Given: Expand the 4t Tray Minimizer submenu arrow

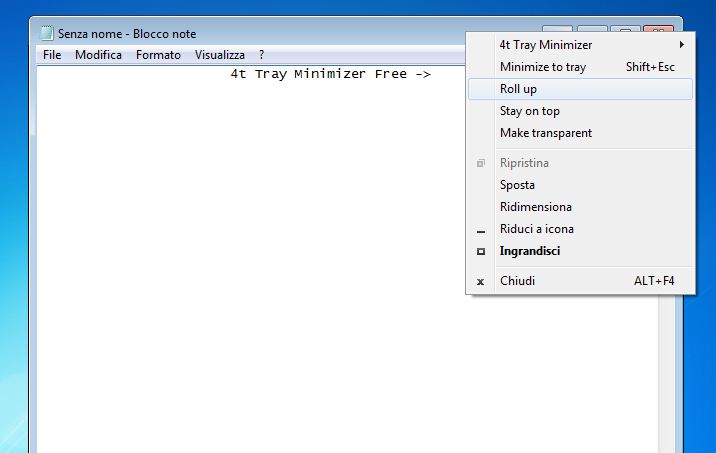Looking at the screenshot, I should pos(681,45).
